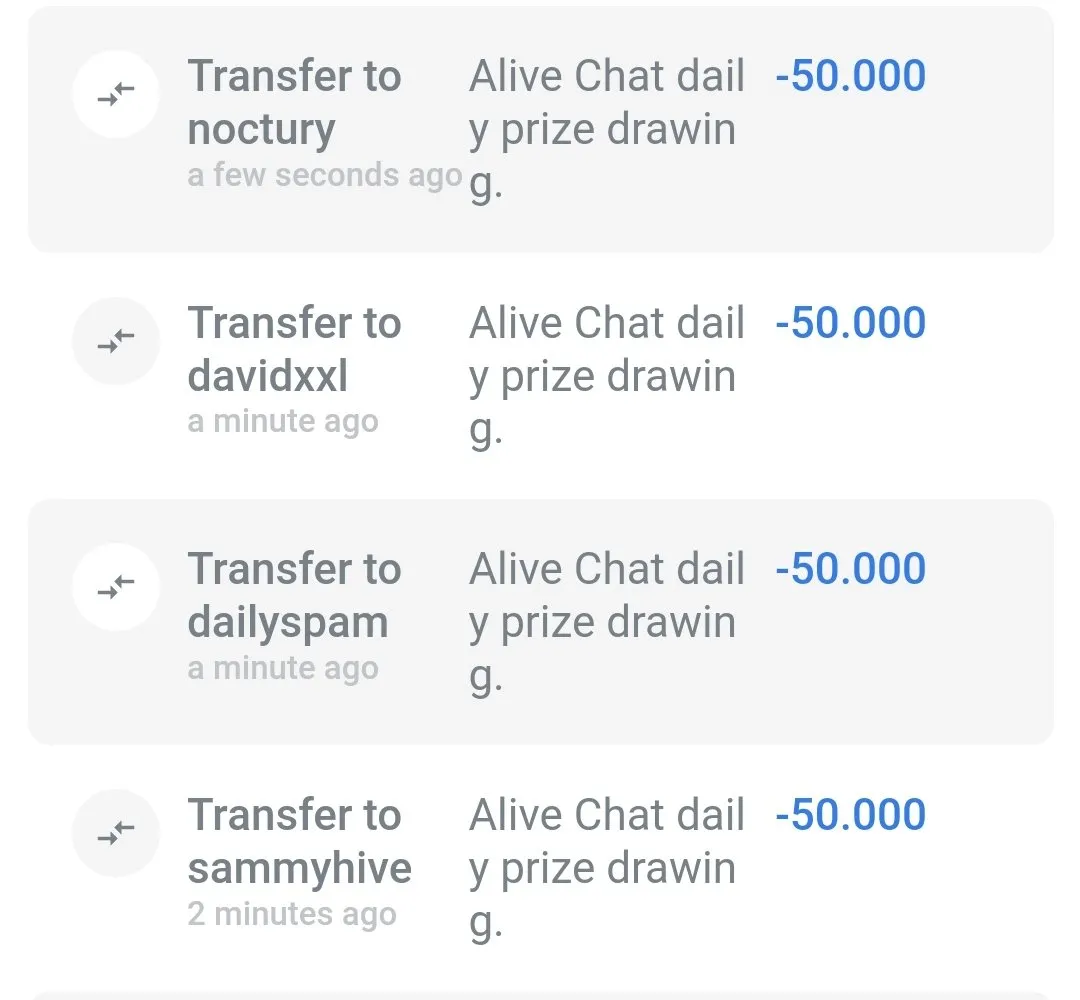Click the memo text of noctury transfer
This screenshot has width=1080, height=1000.
pyautogui.click(x=606, y=129)
